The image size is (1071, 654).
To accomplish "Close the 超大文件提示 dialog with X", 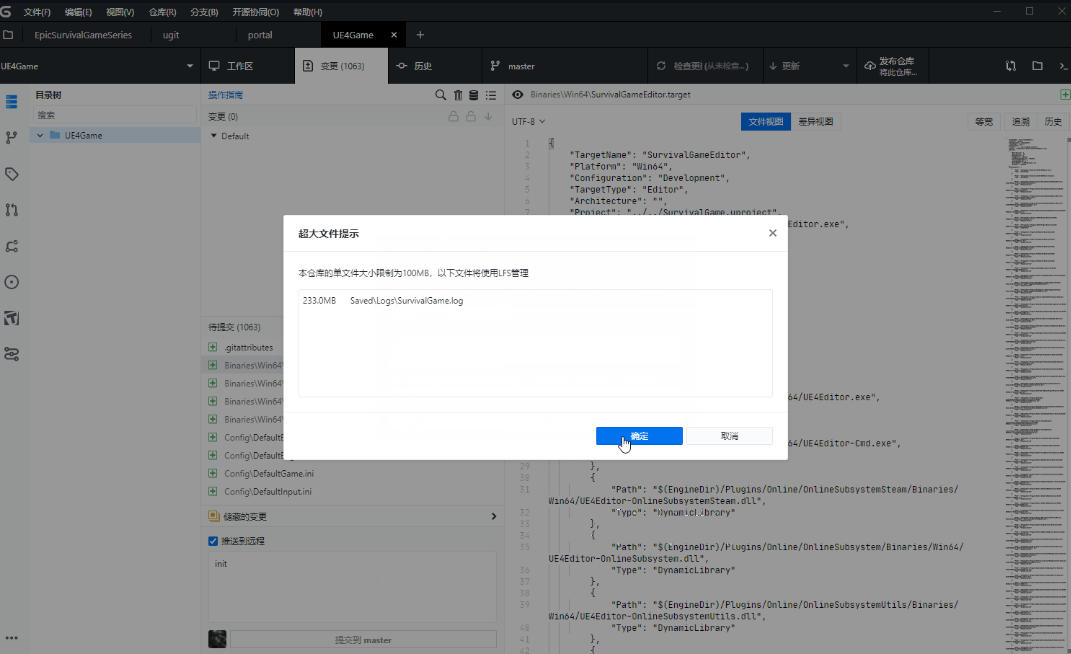I will click(772, 233).
